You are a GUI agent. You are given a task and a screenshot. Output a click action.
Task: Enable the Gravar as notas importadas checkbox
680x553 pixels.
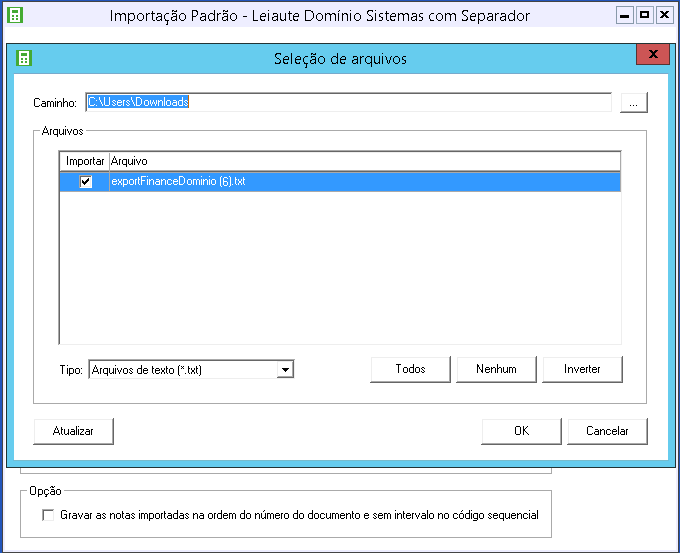click(48, 516)
